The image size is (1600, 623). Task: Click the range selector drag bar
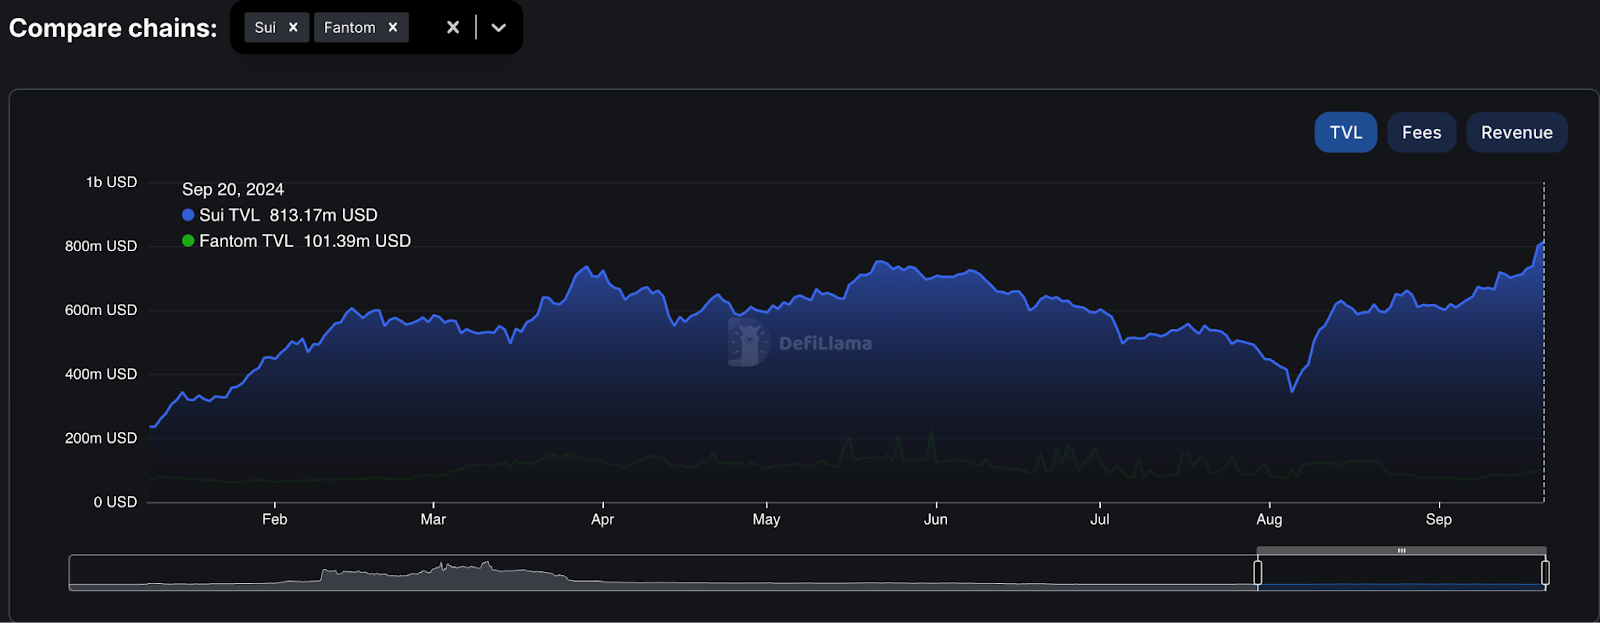tap(1401, 550)
